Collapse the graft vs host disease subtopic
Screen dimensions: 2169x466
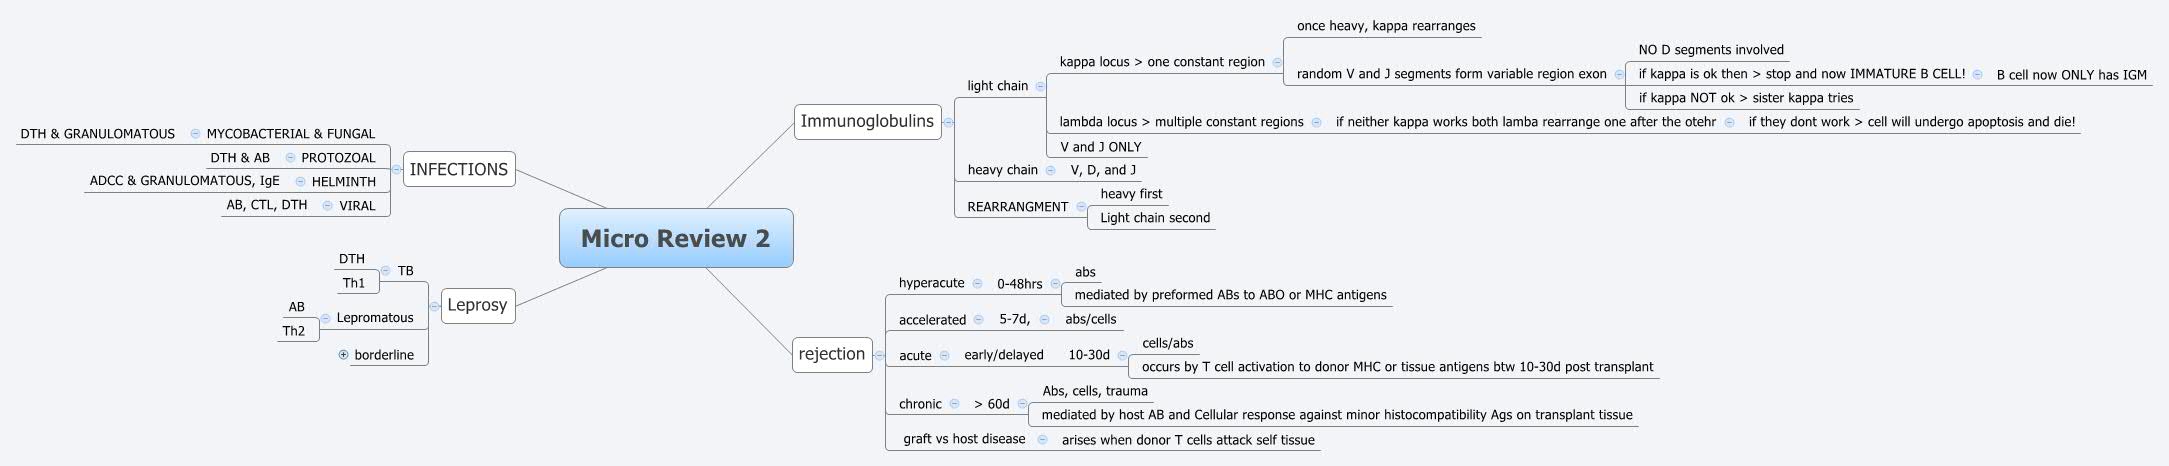[x=1042, y=439]
